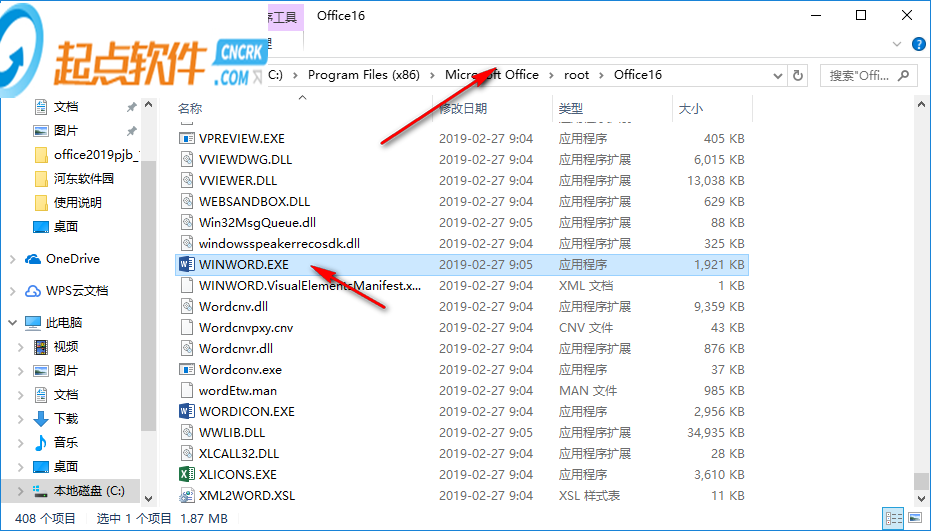Click the office2019pjb folder icon

[41, 155]
